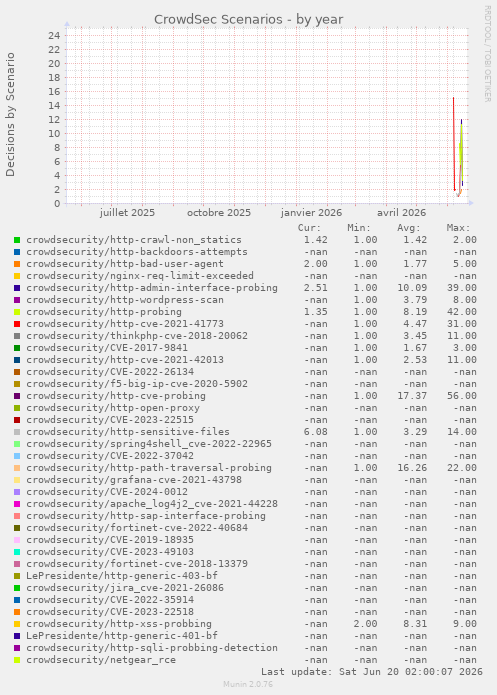This screenshot has height=695, width=497.
Task: Select the crowdsecurity/CVE-2023-49103 legend label
Action: [110, 552]
